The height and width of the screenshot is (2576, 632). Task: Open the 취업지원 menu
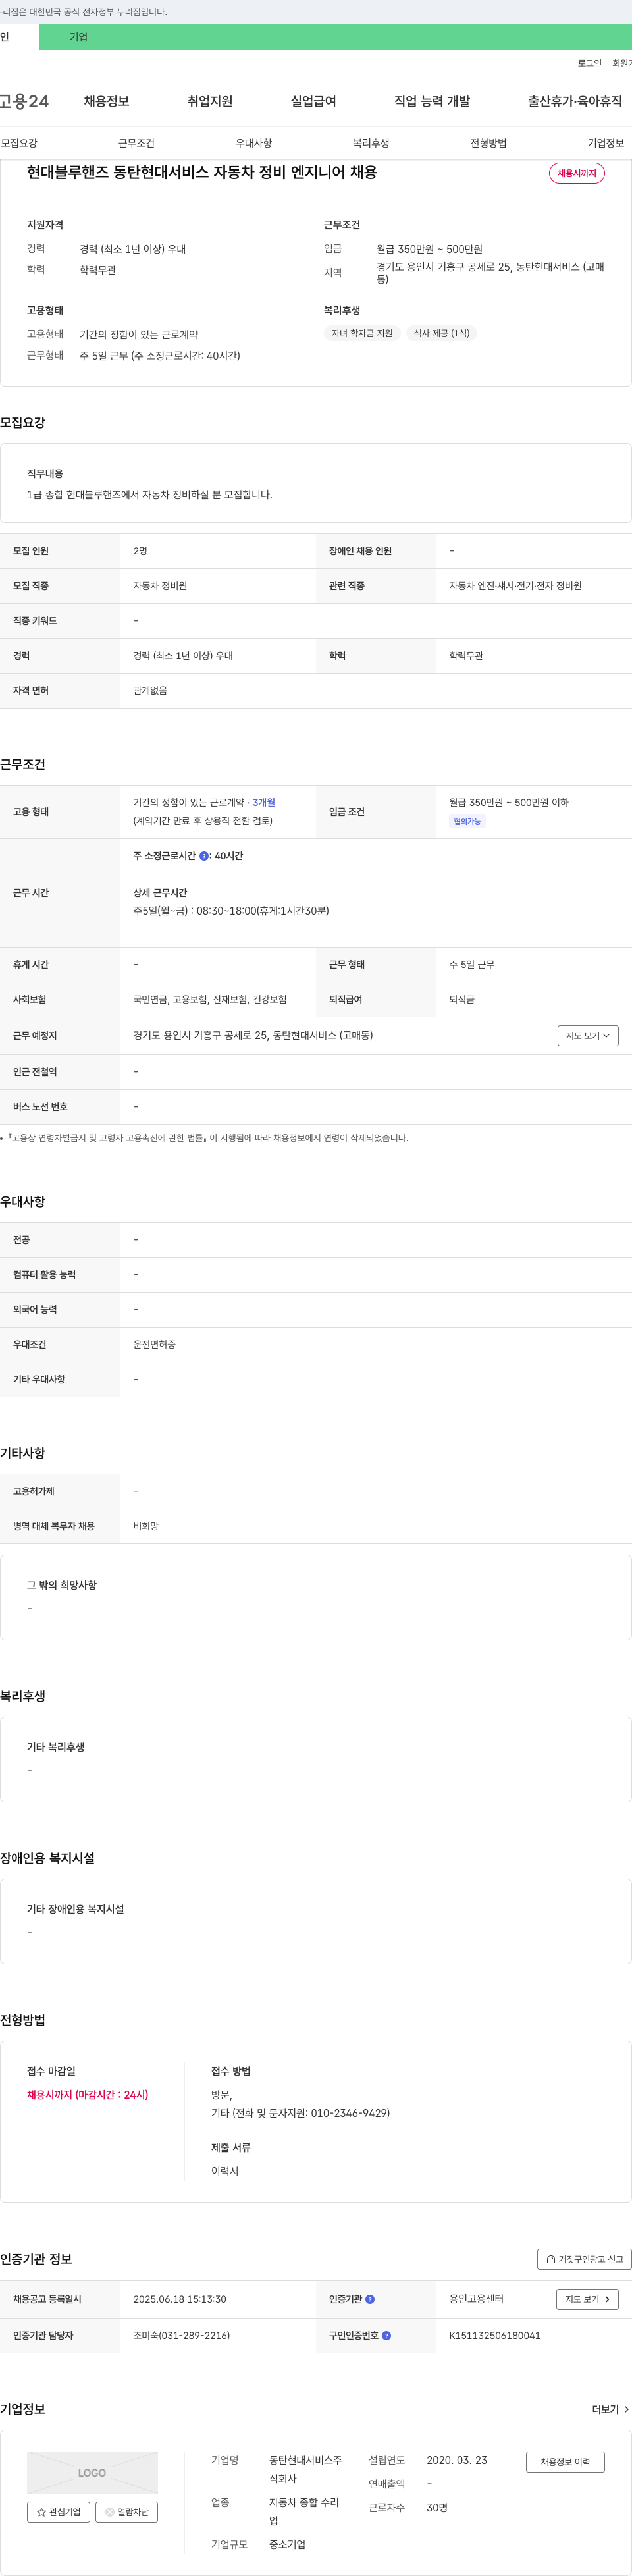210,101
